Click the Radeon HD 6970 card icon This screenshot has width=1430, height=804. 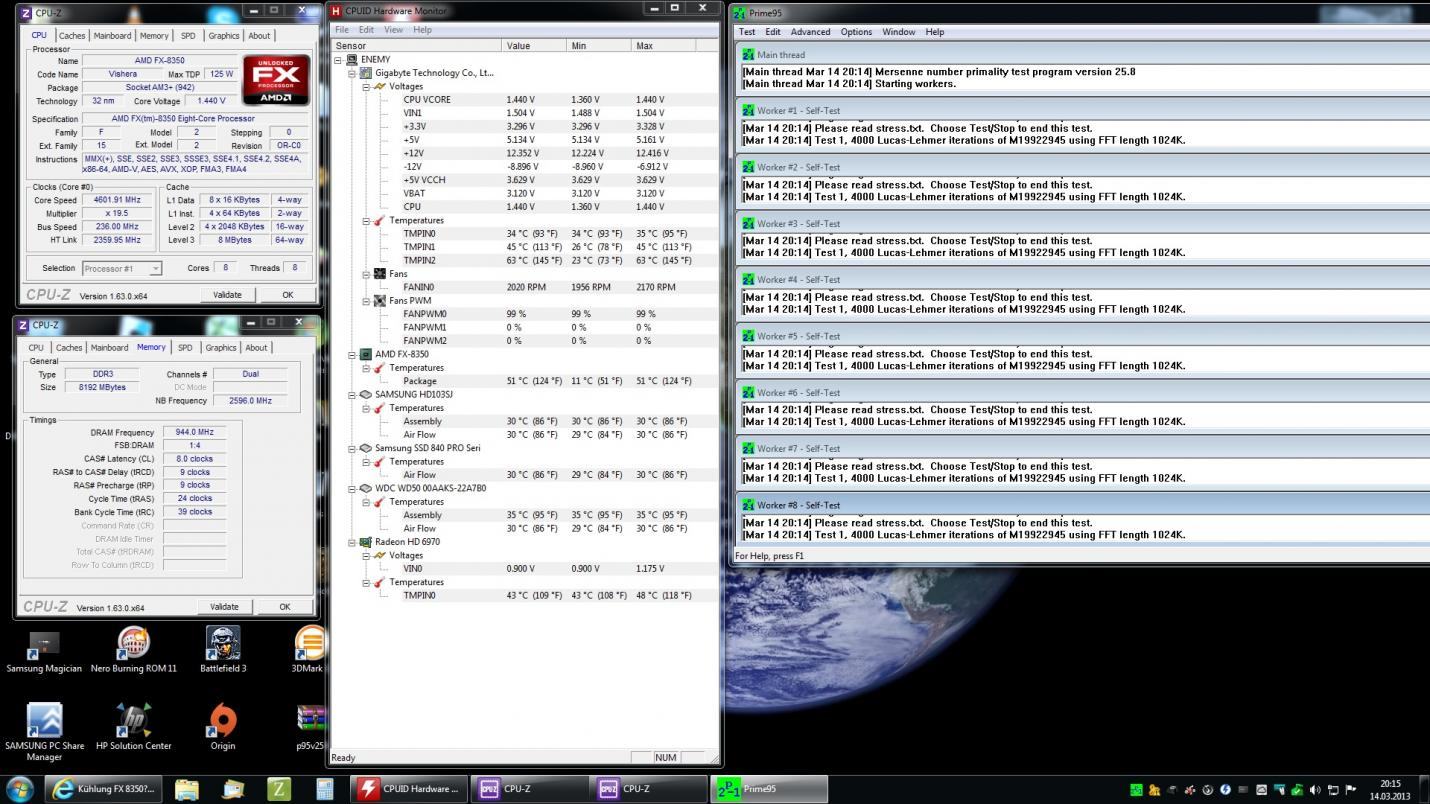pyautogui.click(x=366, y=542)
